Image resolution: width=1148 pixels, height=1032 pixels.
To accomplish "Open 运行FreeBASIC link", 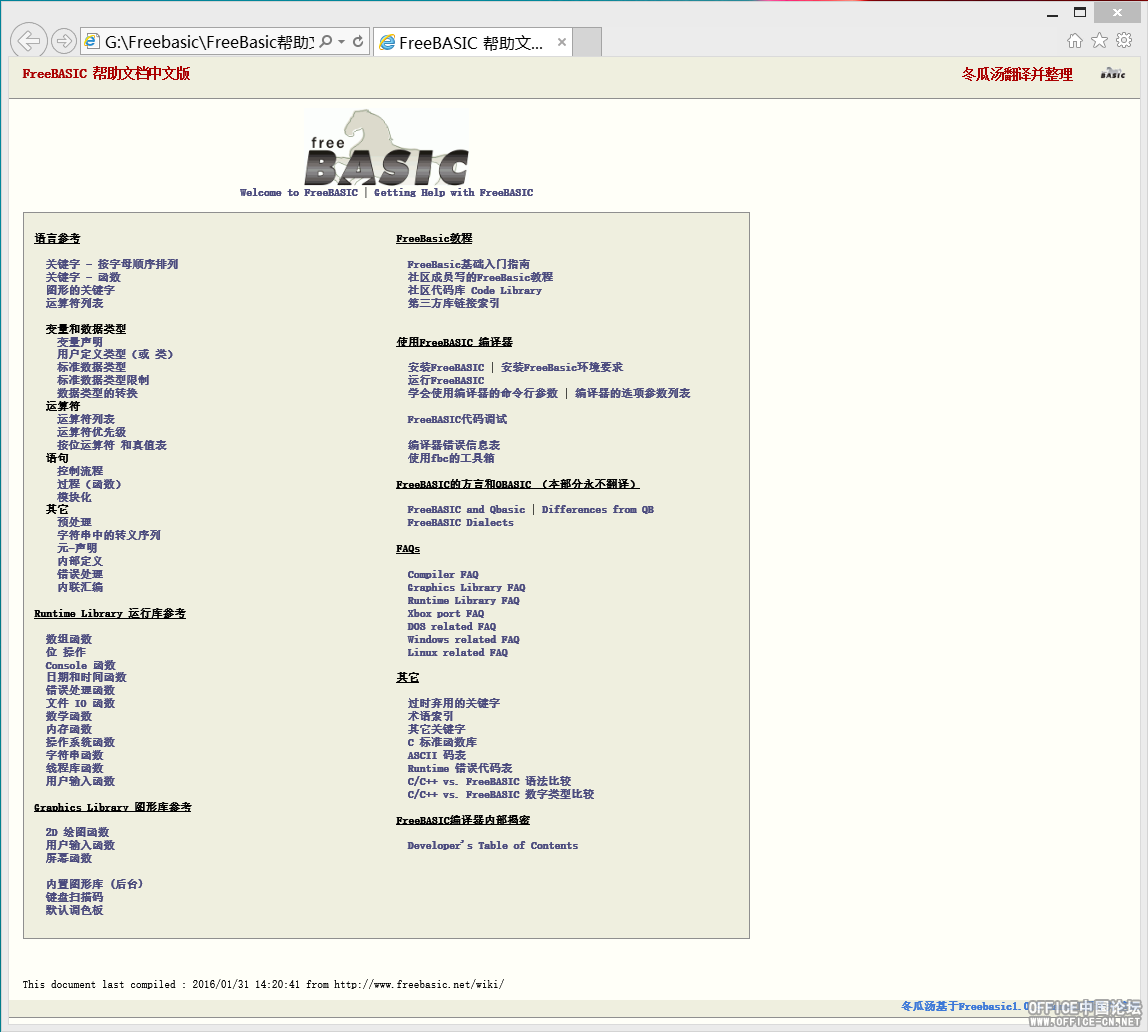I will click(x=446, y=381).
